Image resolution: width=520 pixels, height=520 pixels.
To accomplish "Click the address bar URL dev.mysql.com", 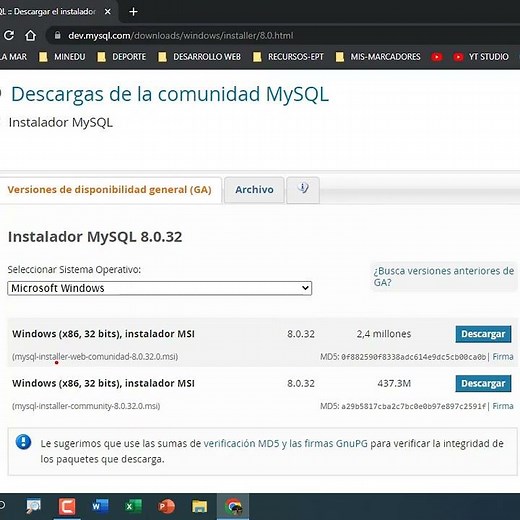I will [181, 36].
